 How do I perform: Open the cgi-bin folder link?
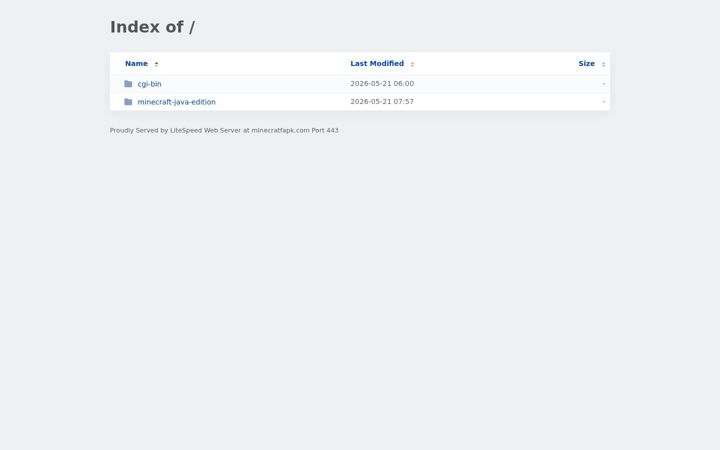[x=149, y=84]
